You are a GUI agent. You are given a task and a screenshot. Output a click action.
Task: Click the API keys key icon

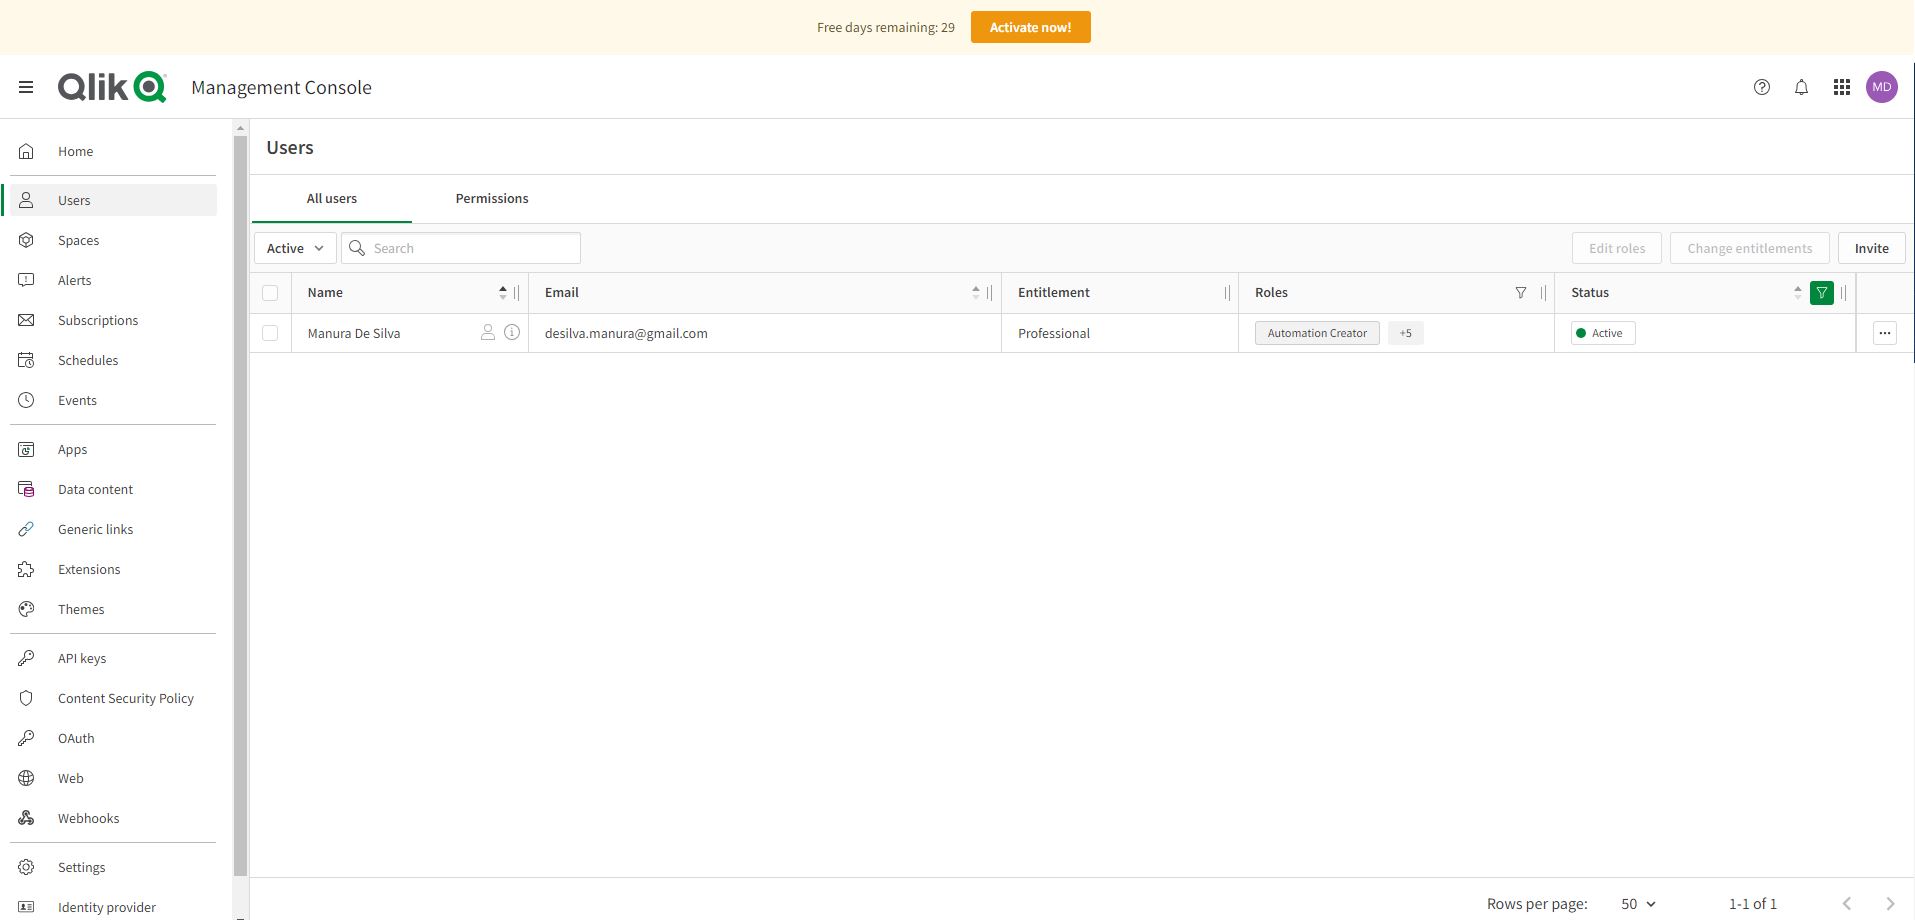[x=27, y=658]
